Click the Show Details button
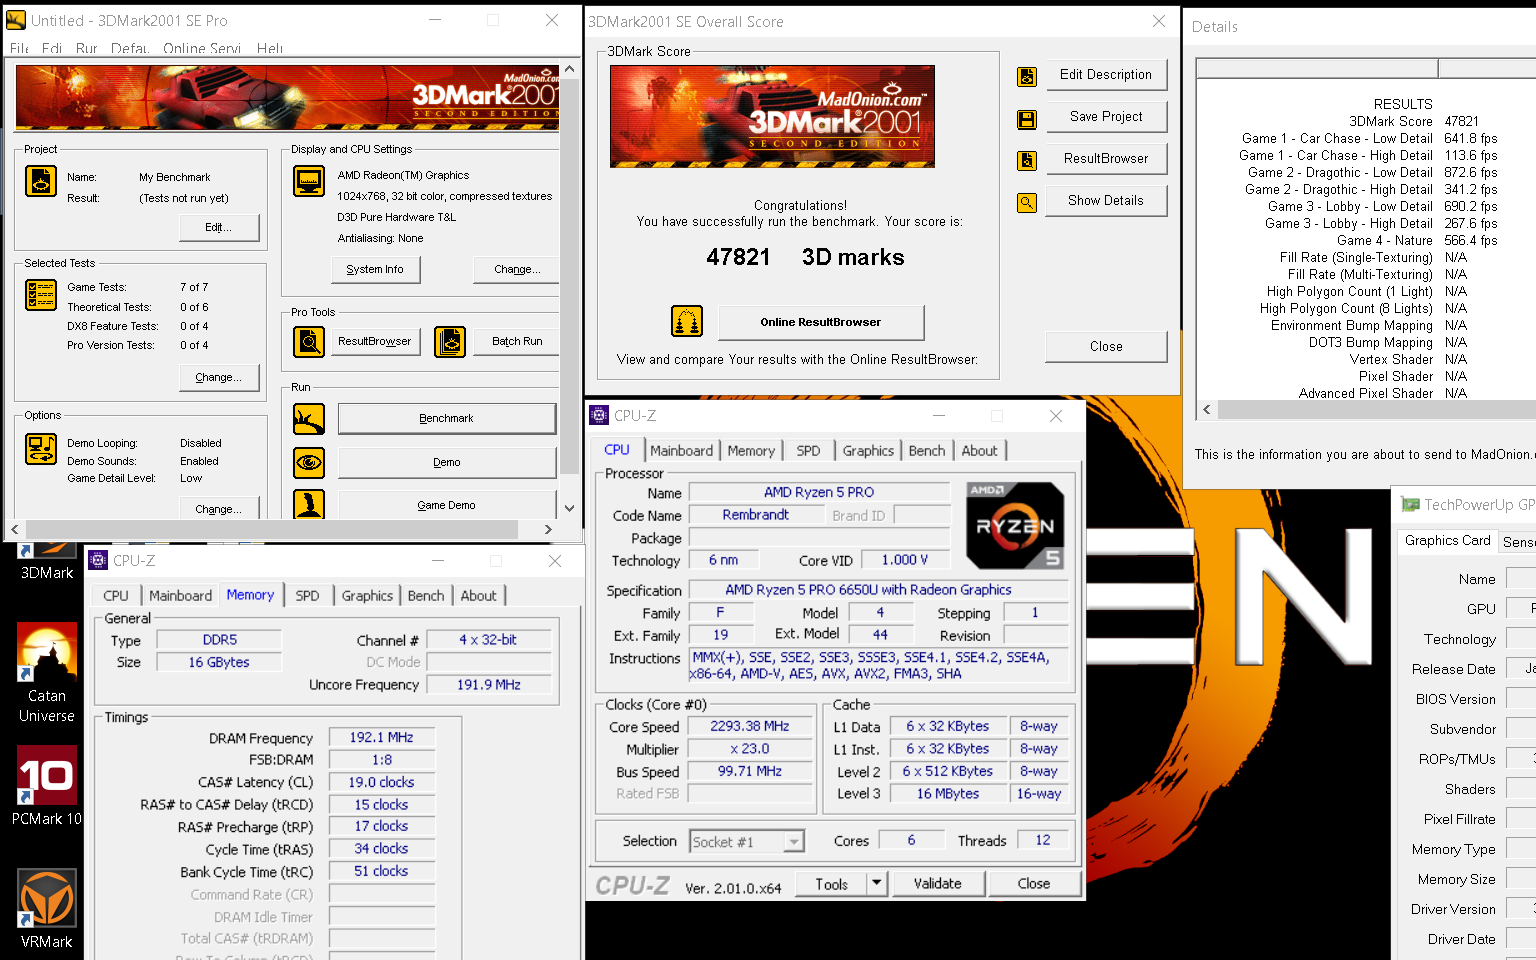Viewport: 1536px width, 960px height. click(x=1106, y=200)
